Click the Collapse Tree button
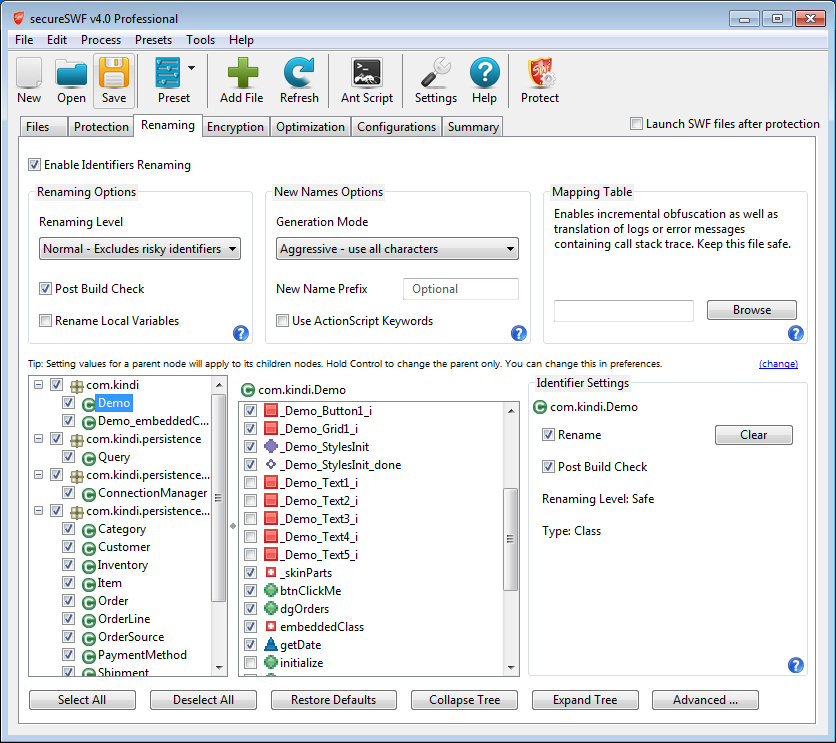Image resolution: width=836 pixels, height=743 pixels. [464, 700]
